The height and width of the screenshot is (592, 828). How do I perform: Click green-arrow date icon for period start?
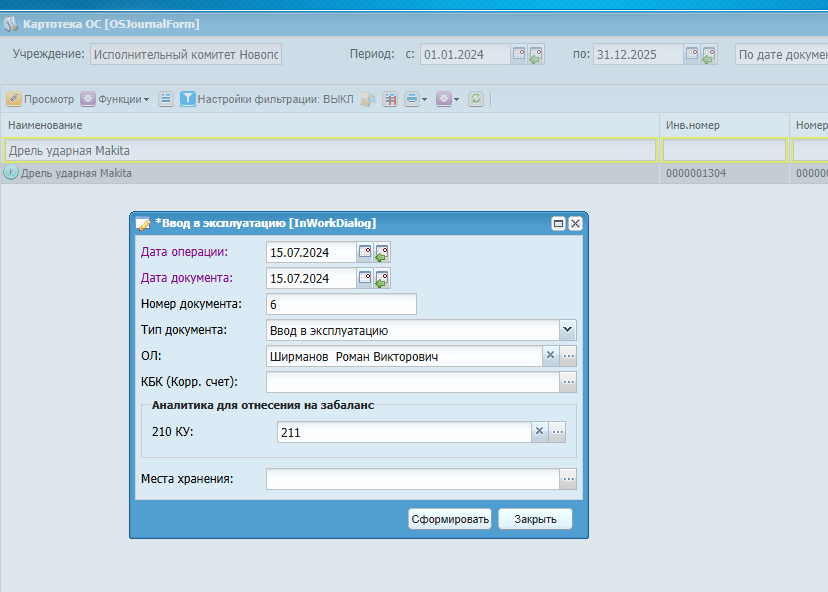[x=536, y=54]
